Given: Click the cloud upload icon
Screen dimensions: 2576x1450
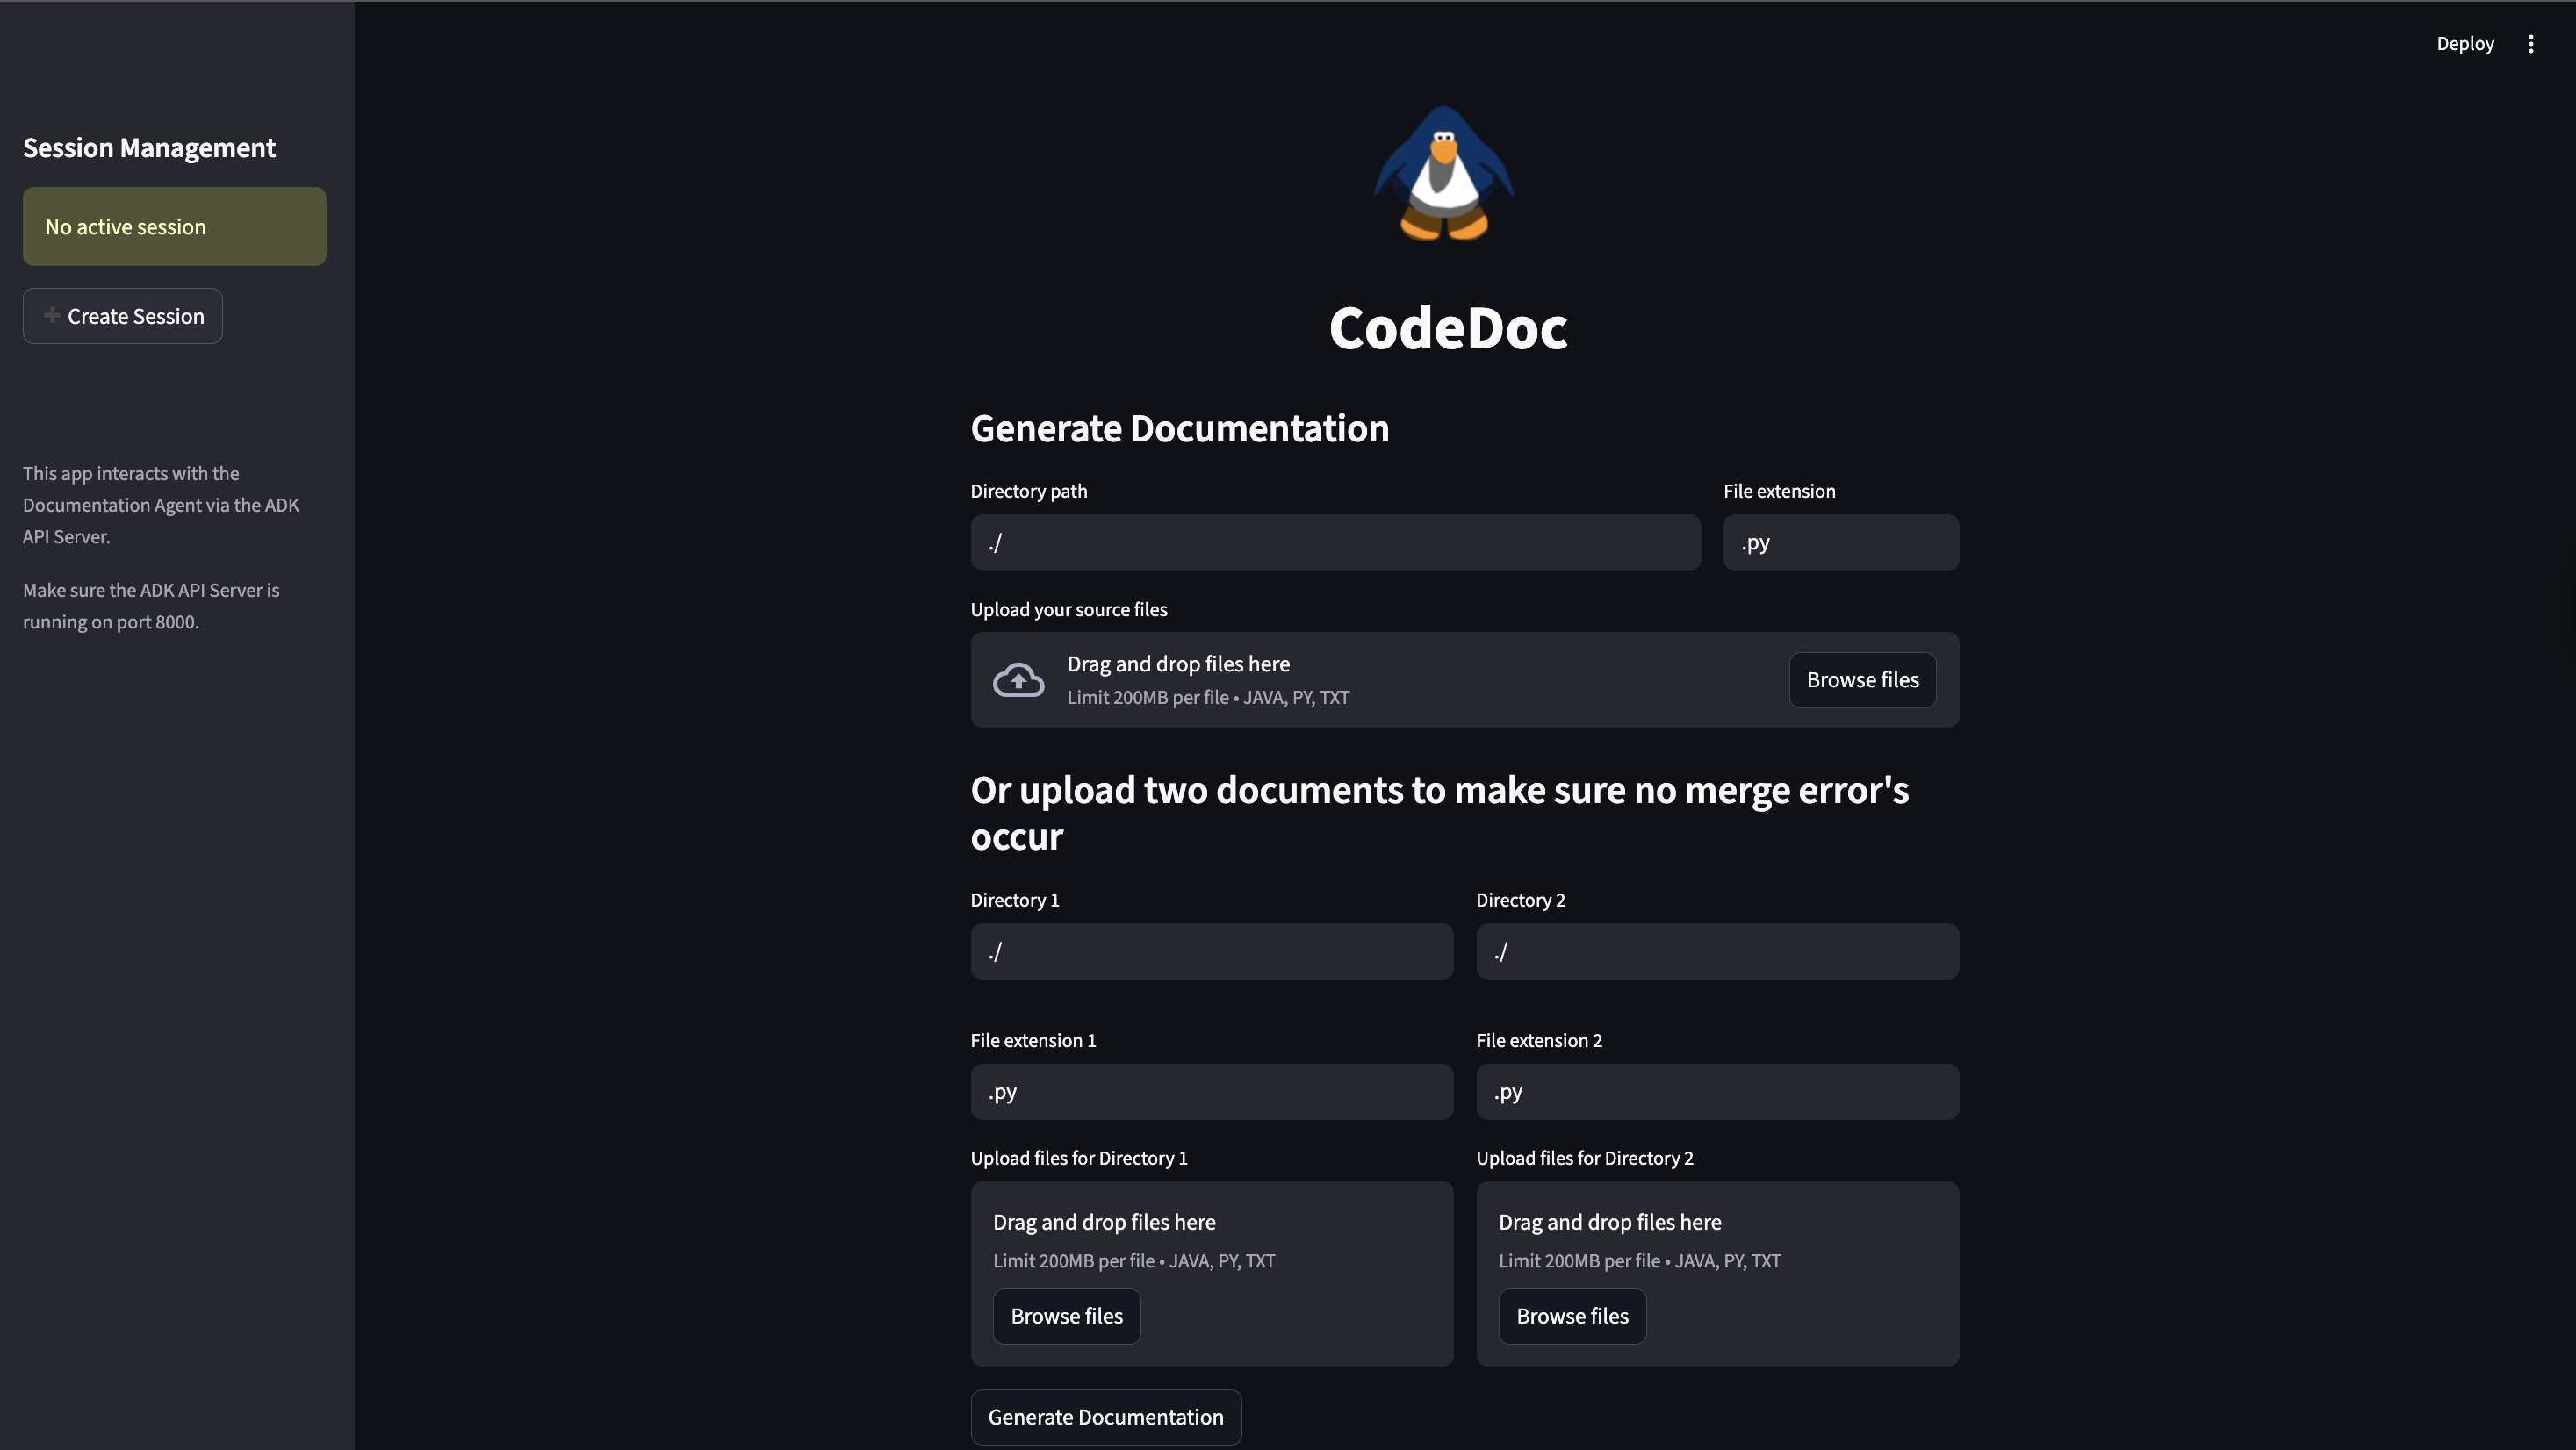Looking at the screenshot, I should [x=1018, y=680].
